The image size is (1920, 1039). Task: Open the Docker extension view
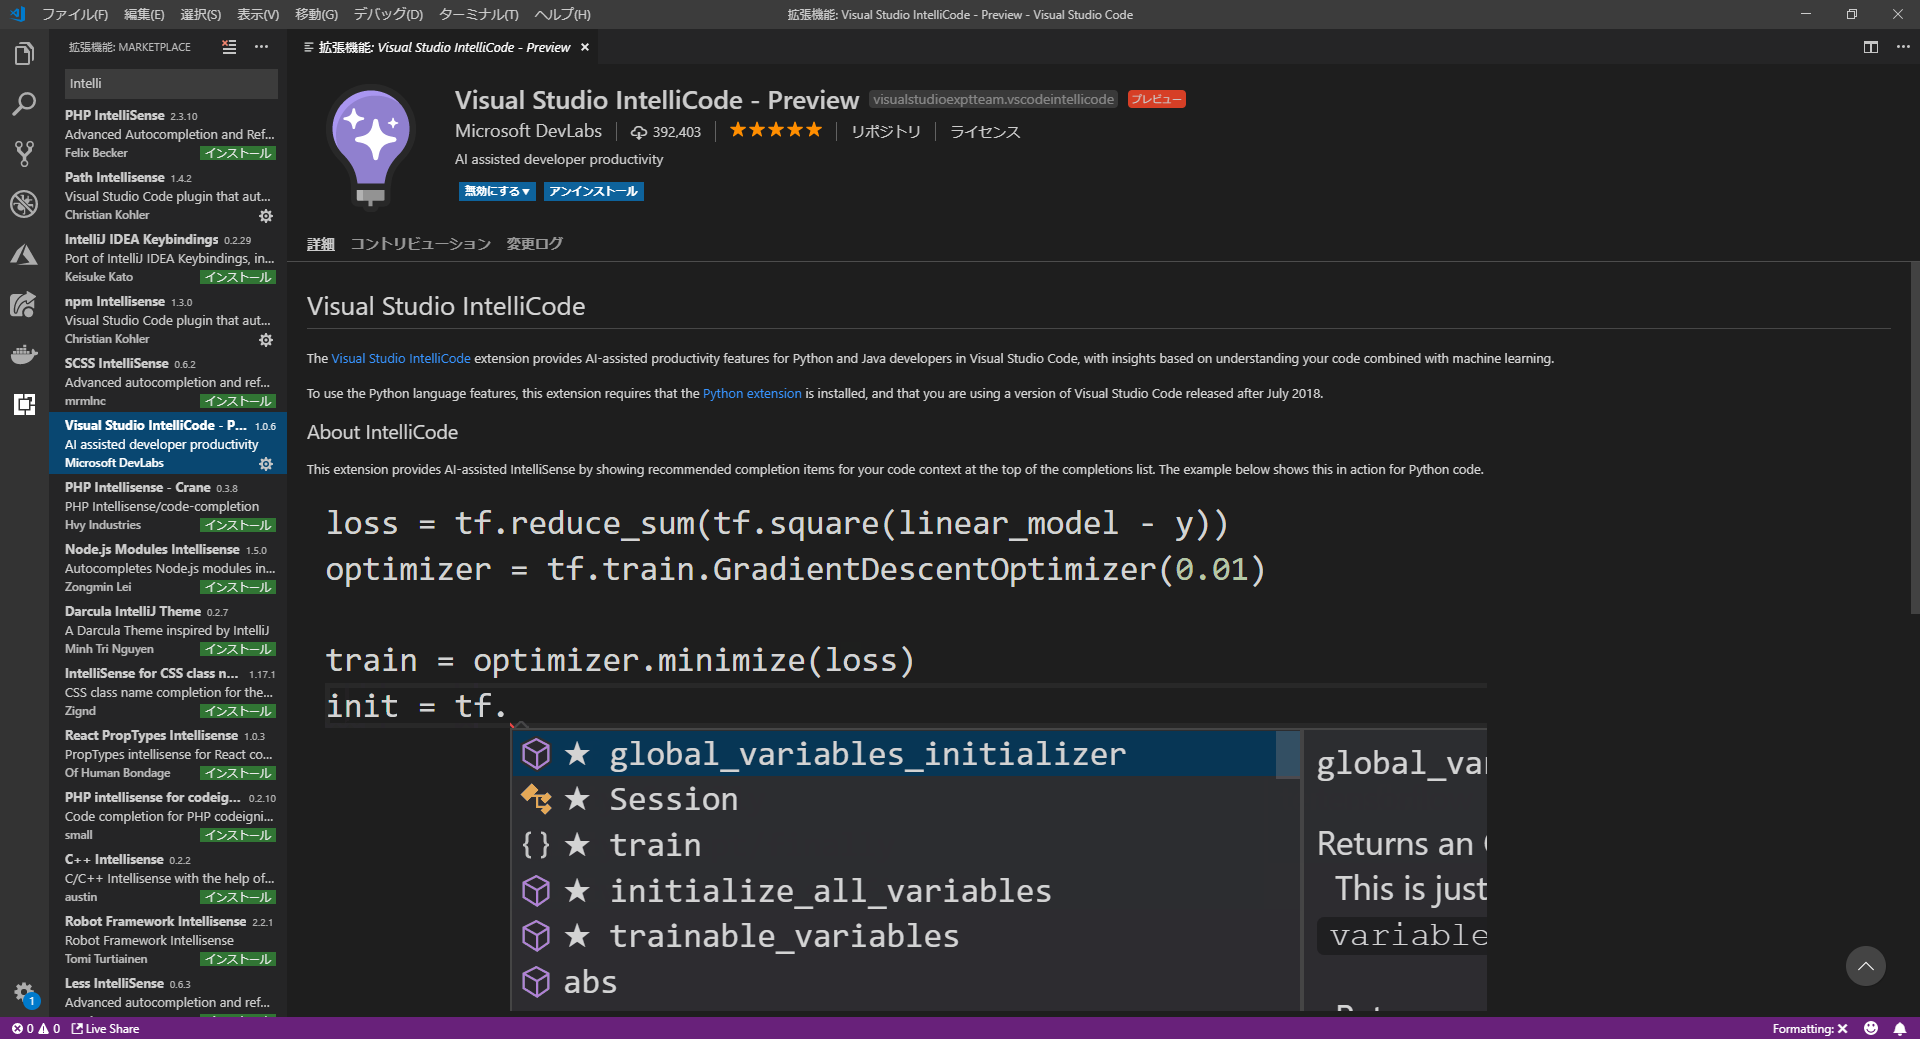click(24, 355)
